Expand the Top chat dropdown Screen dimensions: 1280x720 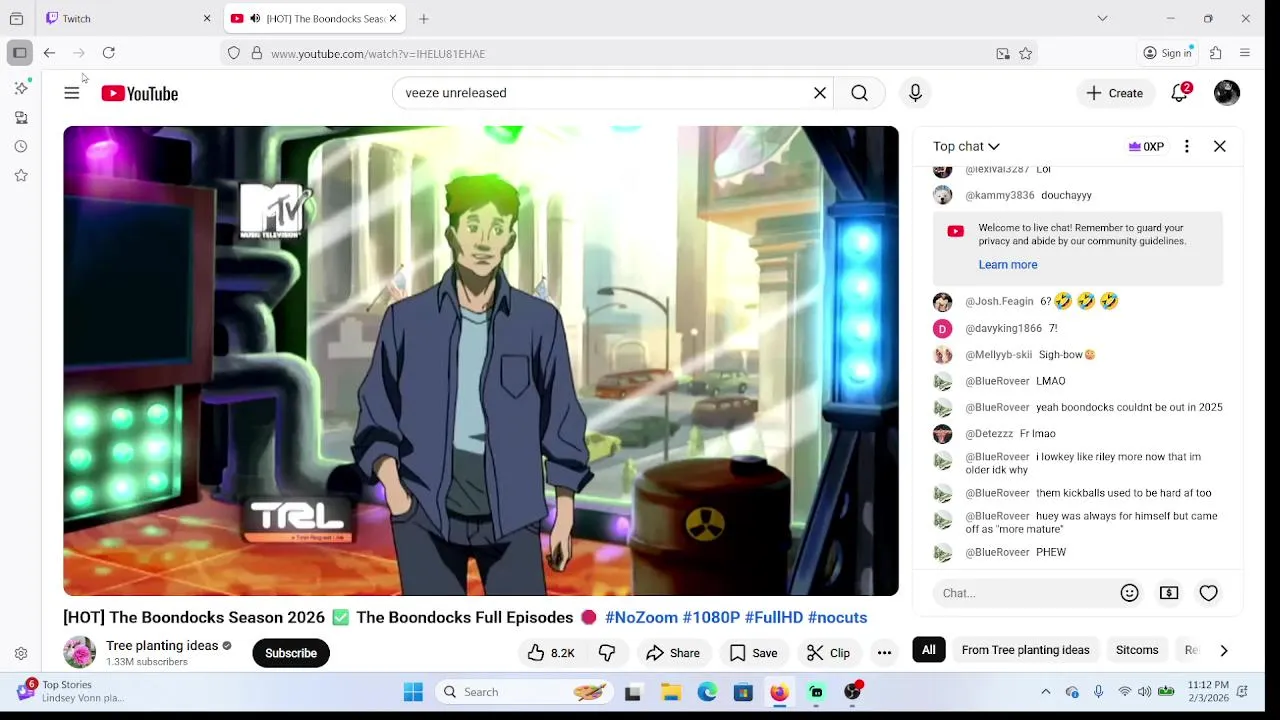pyautogui.click(x=966, y=146)
